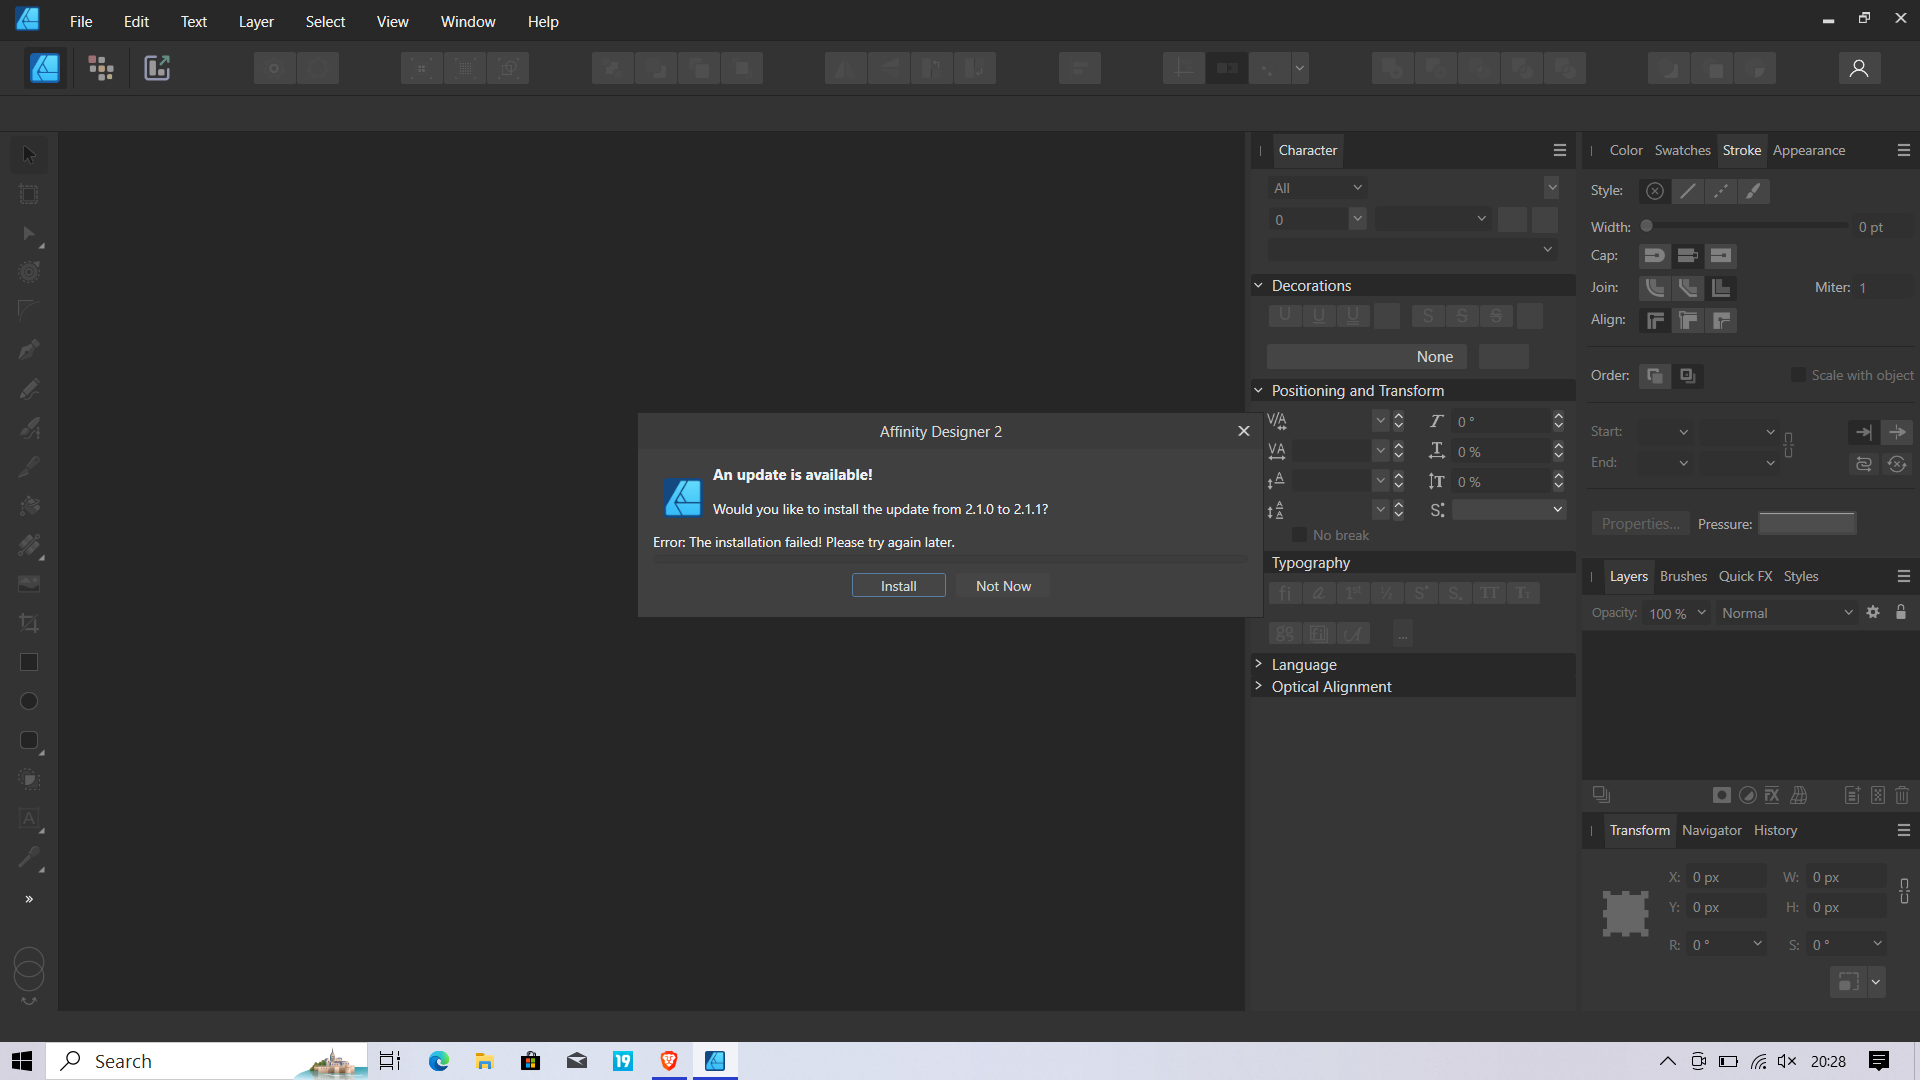Open the account profile icon
The image size is (1920, 1080).
pyautogui.click(x=1859, y=68)
